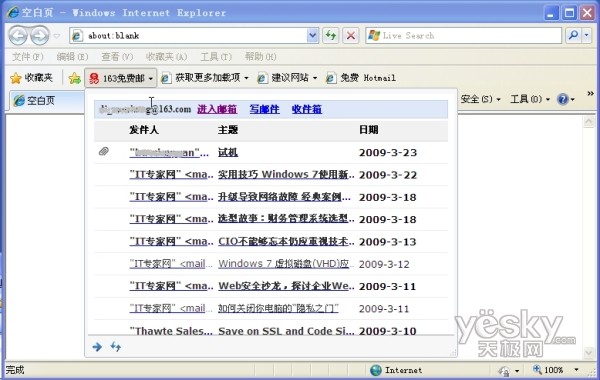Open the 查看(V) menu
Viewport: 600px width, 380px height.
[117, 57]
